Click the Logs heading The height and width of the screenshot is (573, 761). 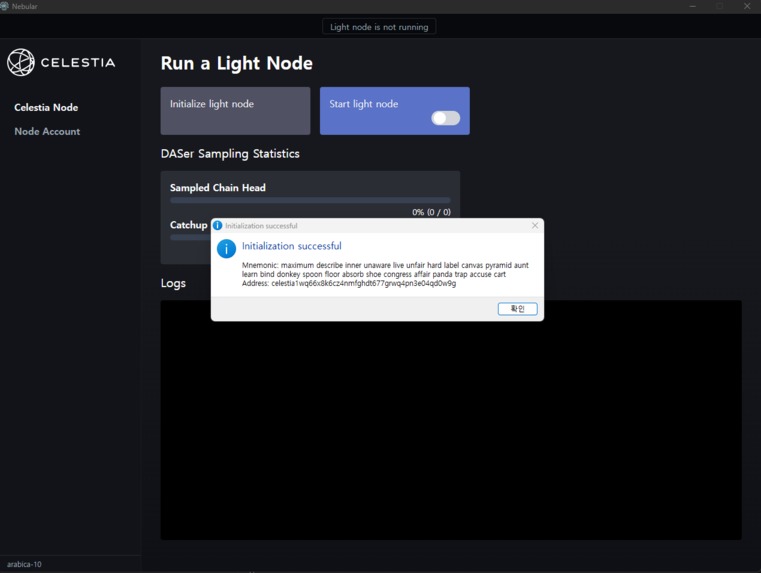tap(173, 283)
